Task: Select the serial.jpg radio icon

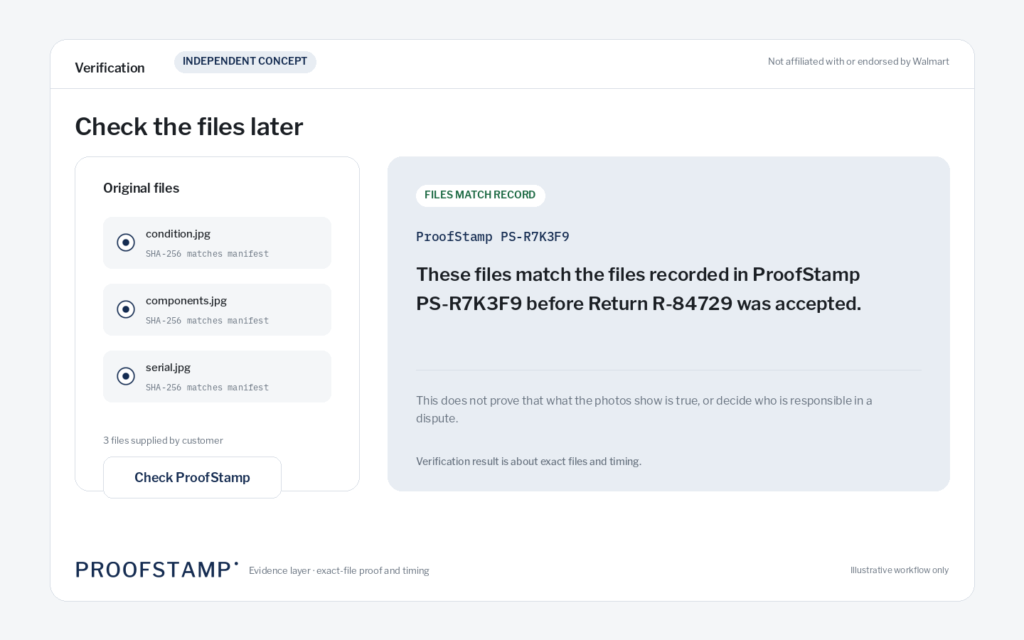Action: pos(125,376)
